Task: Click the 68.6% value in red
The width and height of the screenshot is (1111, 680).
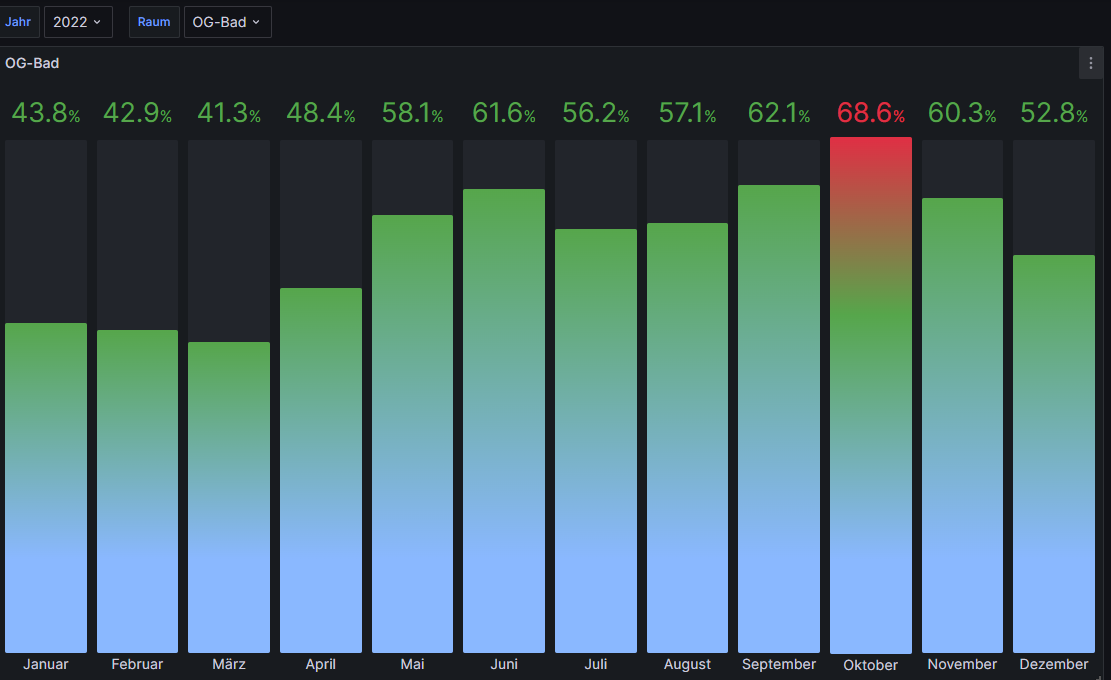Action: click(x=870, y=114)
